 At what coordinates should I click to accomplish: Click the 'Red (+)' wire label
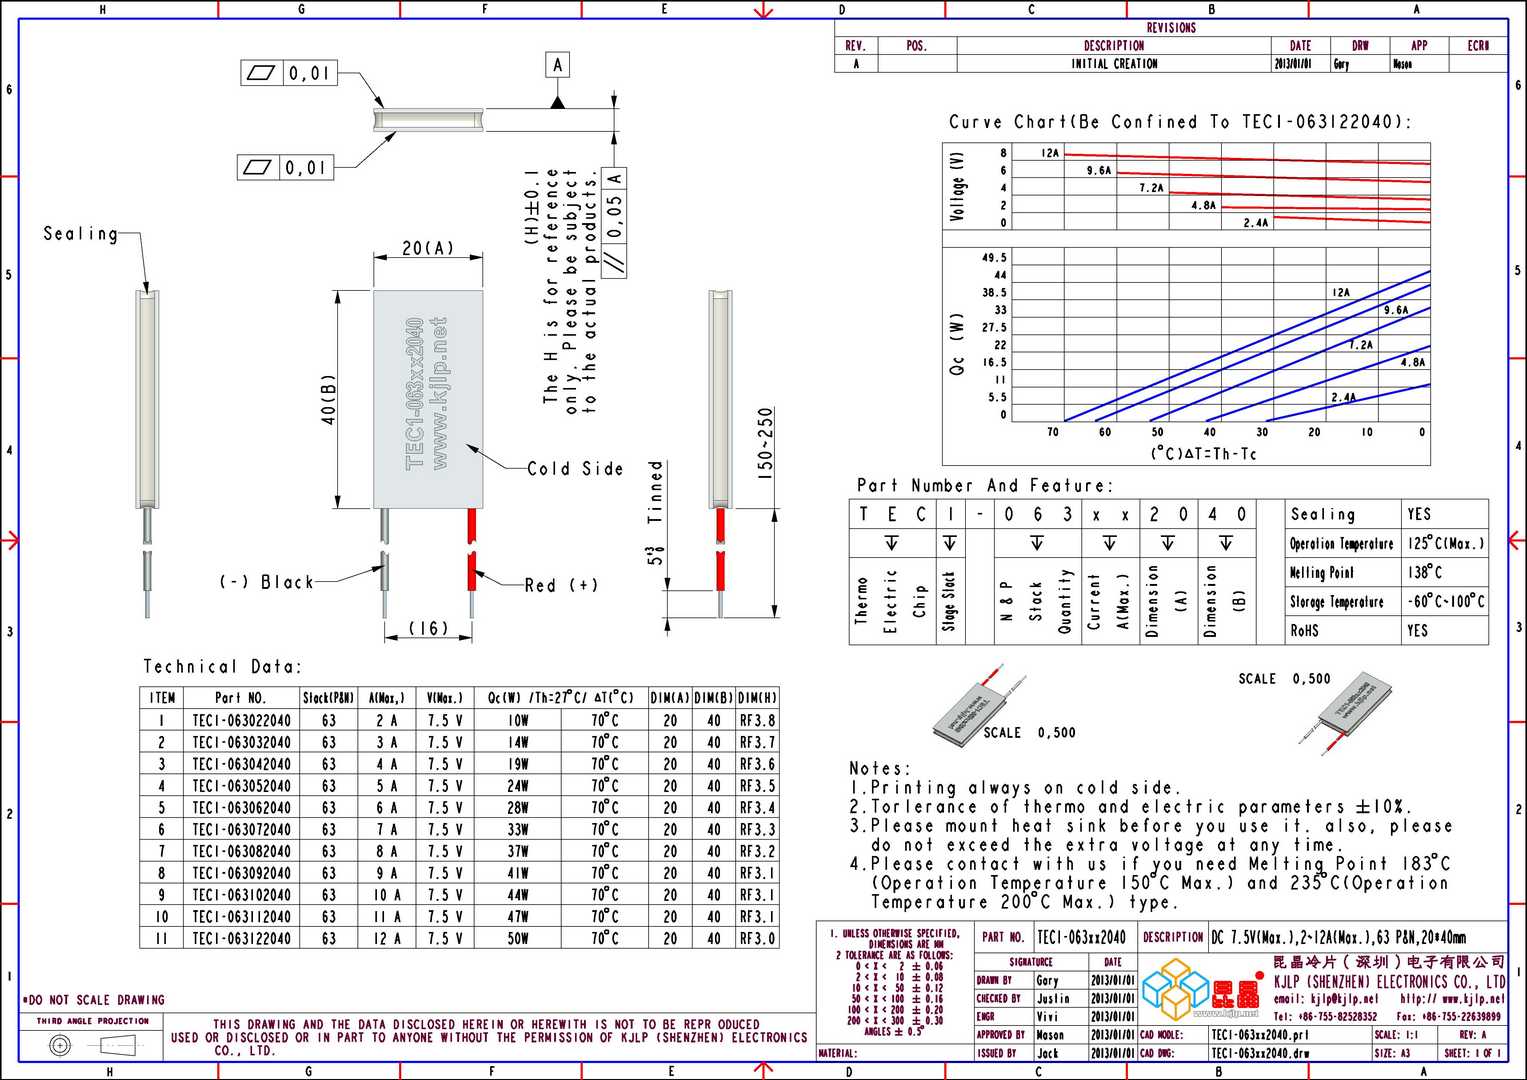[x=561, y=585]
